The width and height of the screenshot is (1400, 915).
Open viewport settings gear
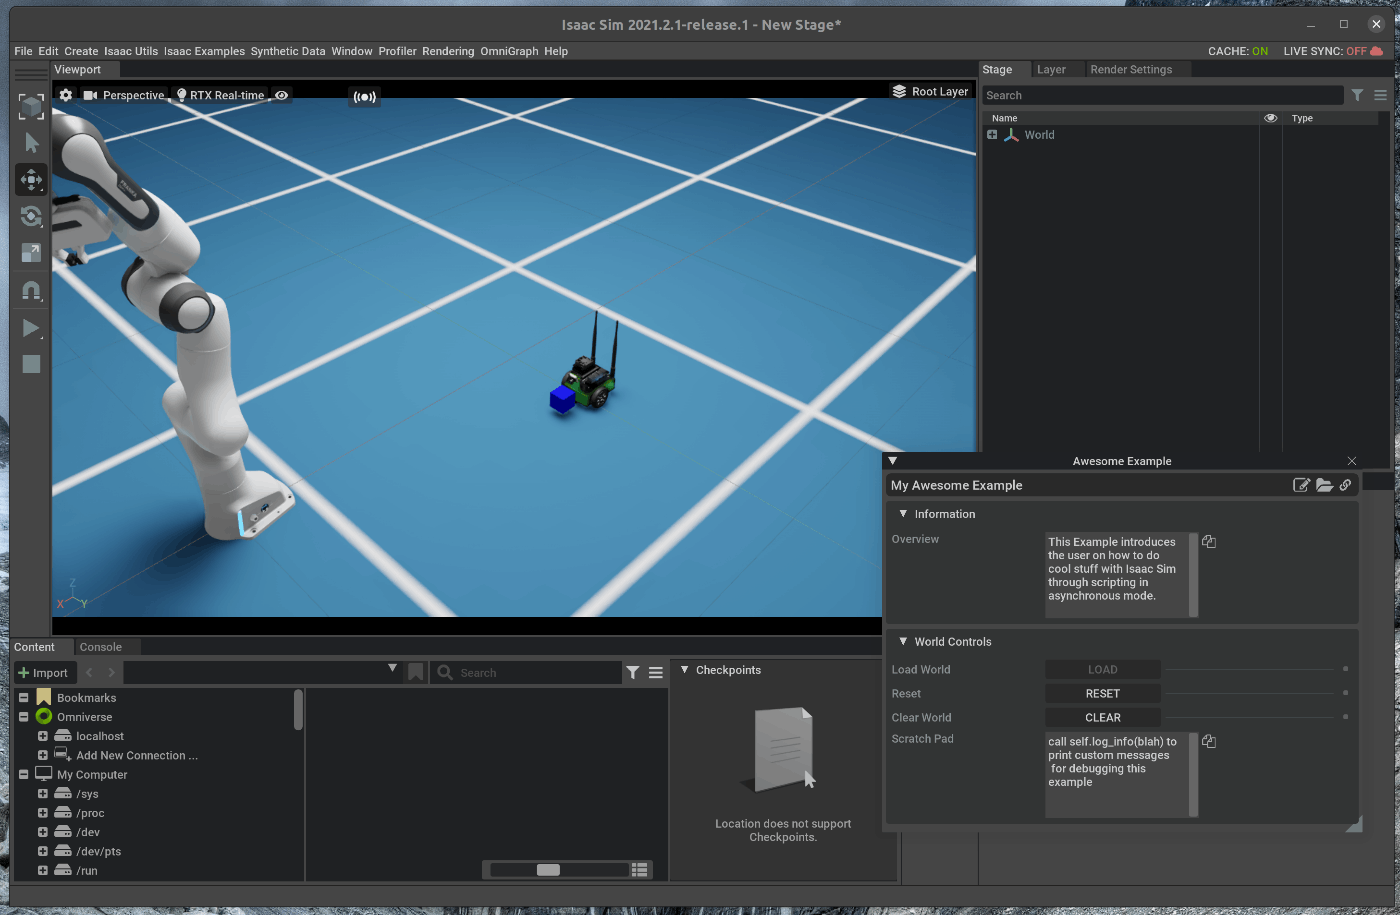pyautogui.click(x=66, y=95)
